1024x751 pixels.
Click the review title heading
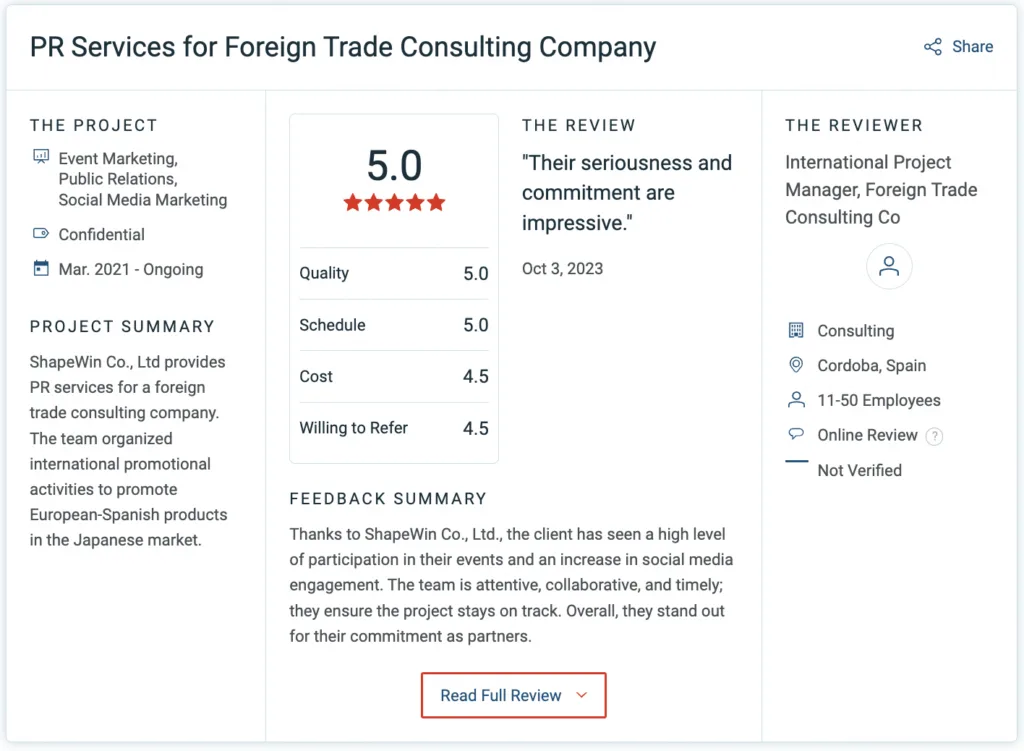pos(343,47)
